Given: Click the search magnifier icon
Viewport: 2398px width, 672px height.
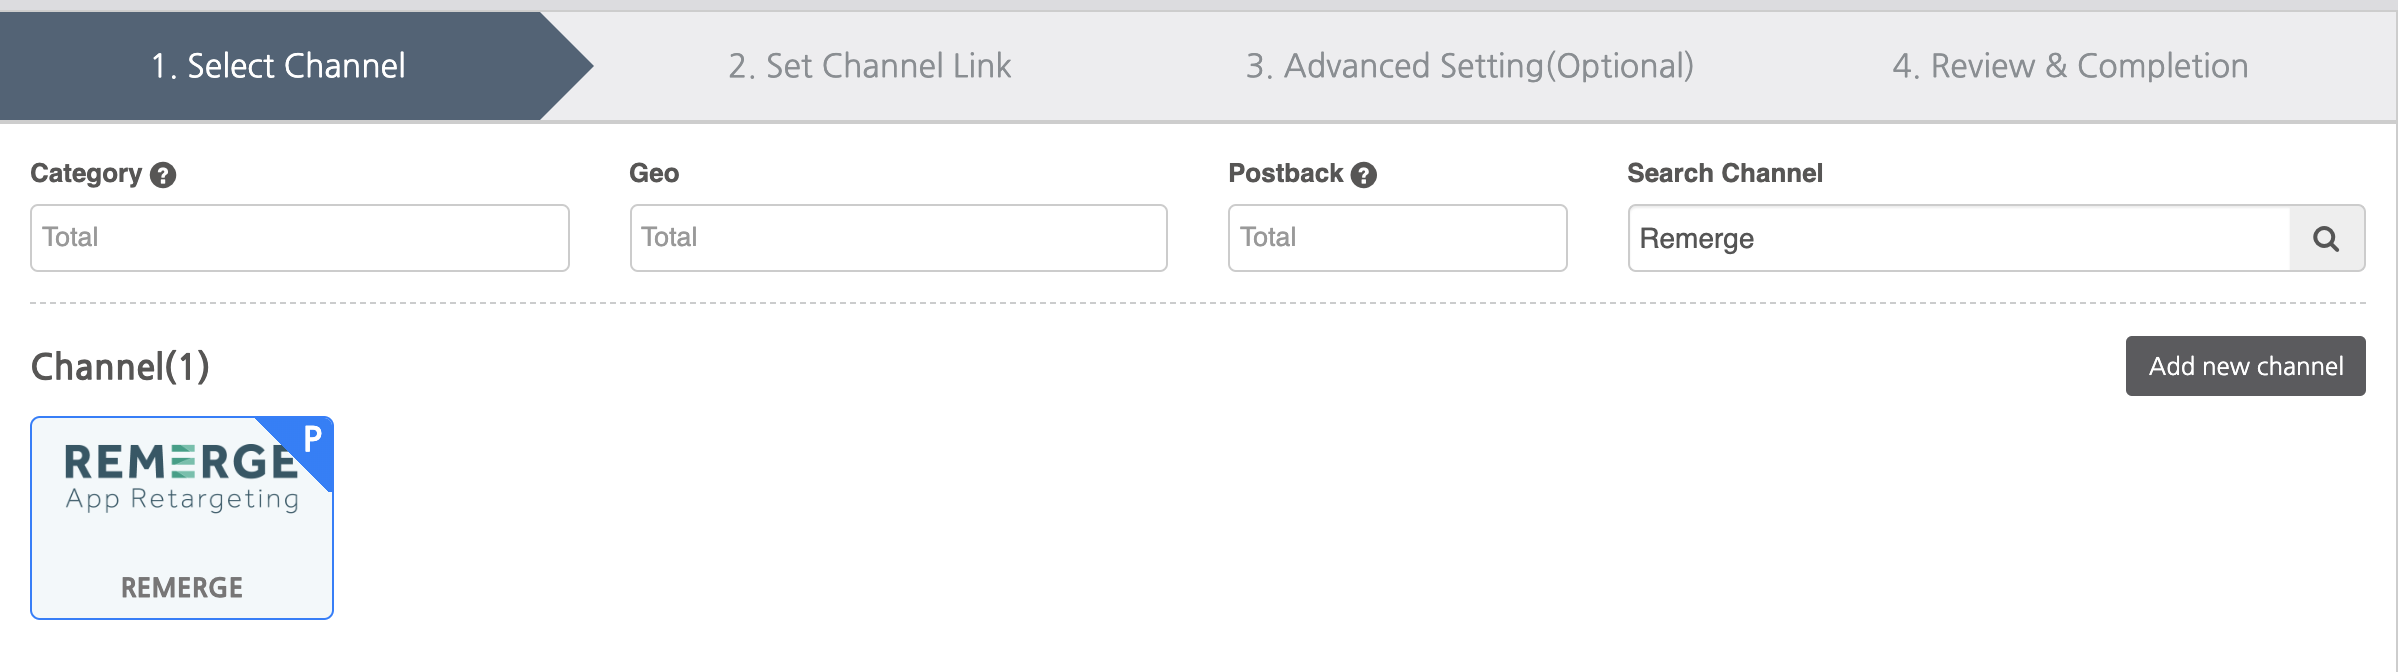Looking at the screenshot, I should (2327, 238).
